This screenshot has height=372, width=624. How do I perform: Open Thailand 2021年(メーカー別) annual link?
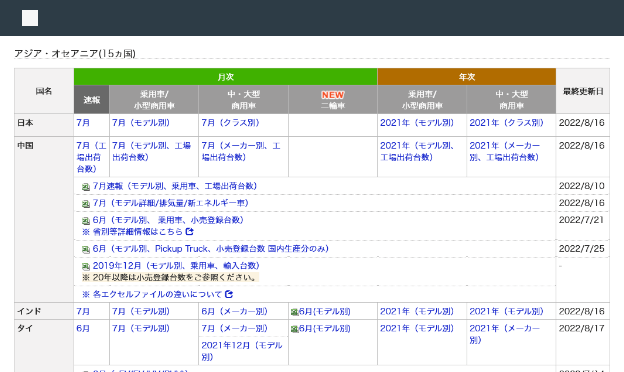tap(505, 334)
